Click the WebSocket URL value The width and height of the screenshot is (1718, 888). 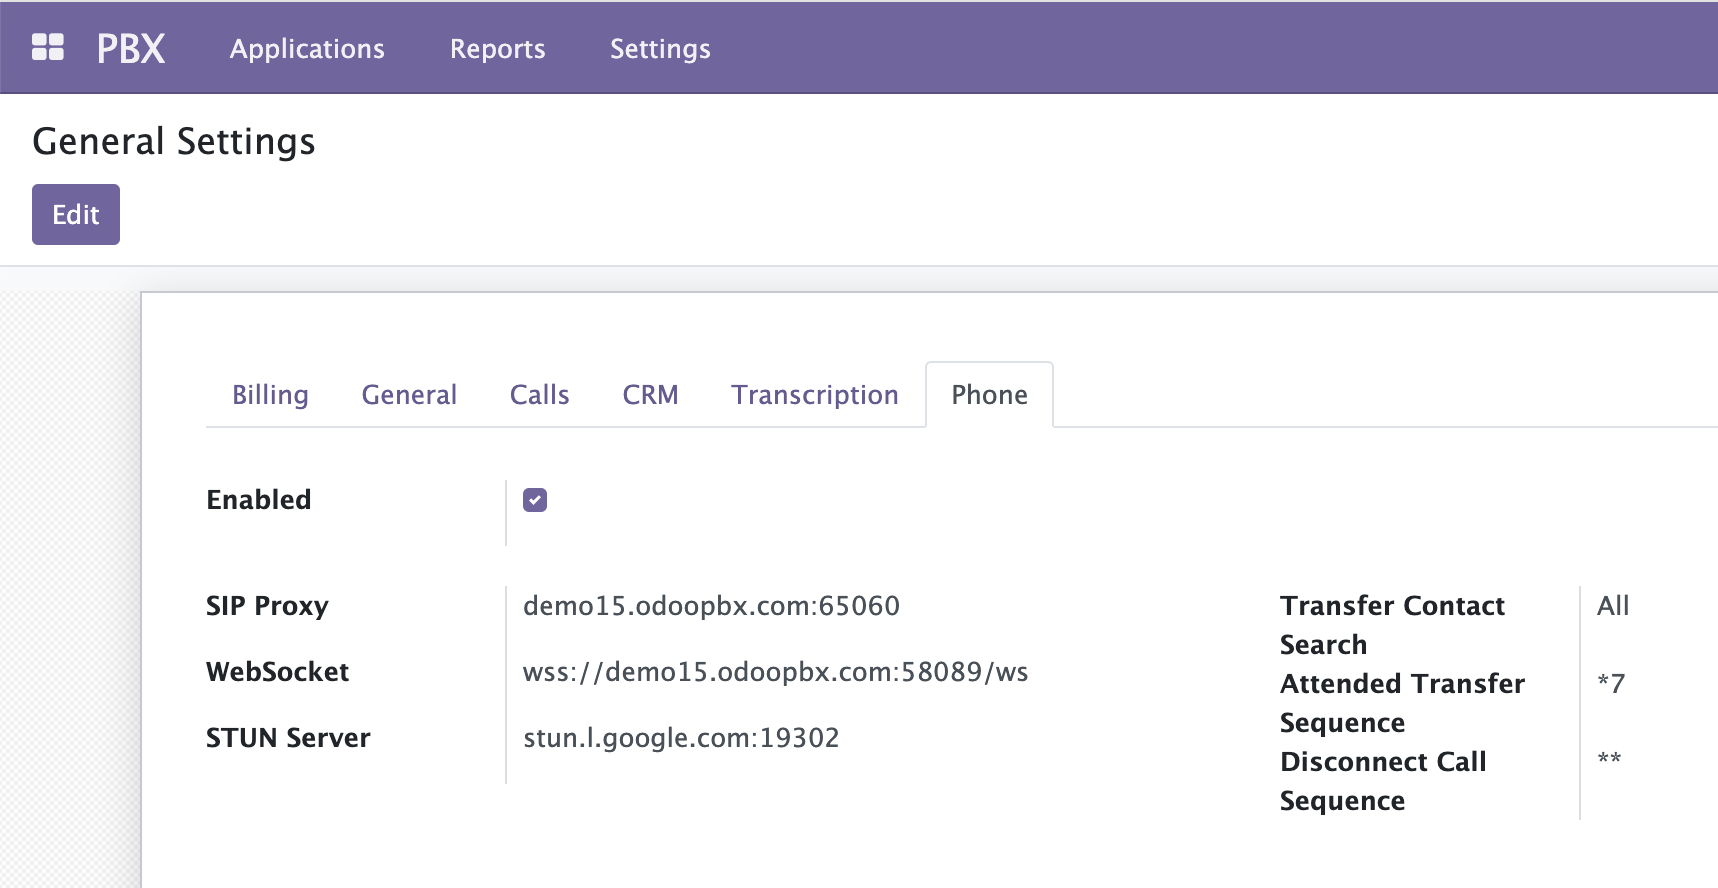tap(775, 672)
